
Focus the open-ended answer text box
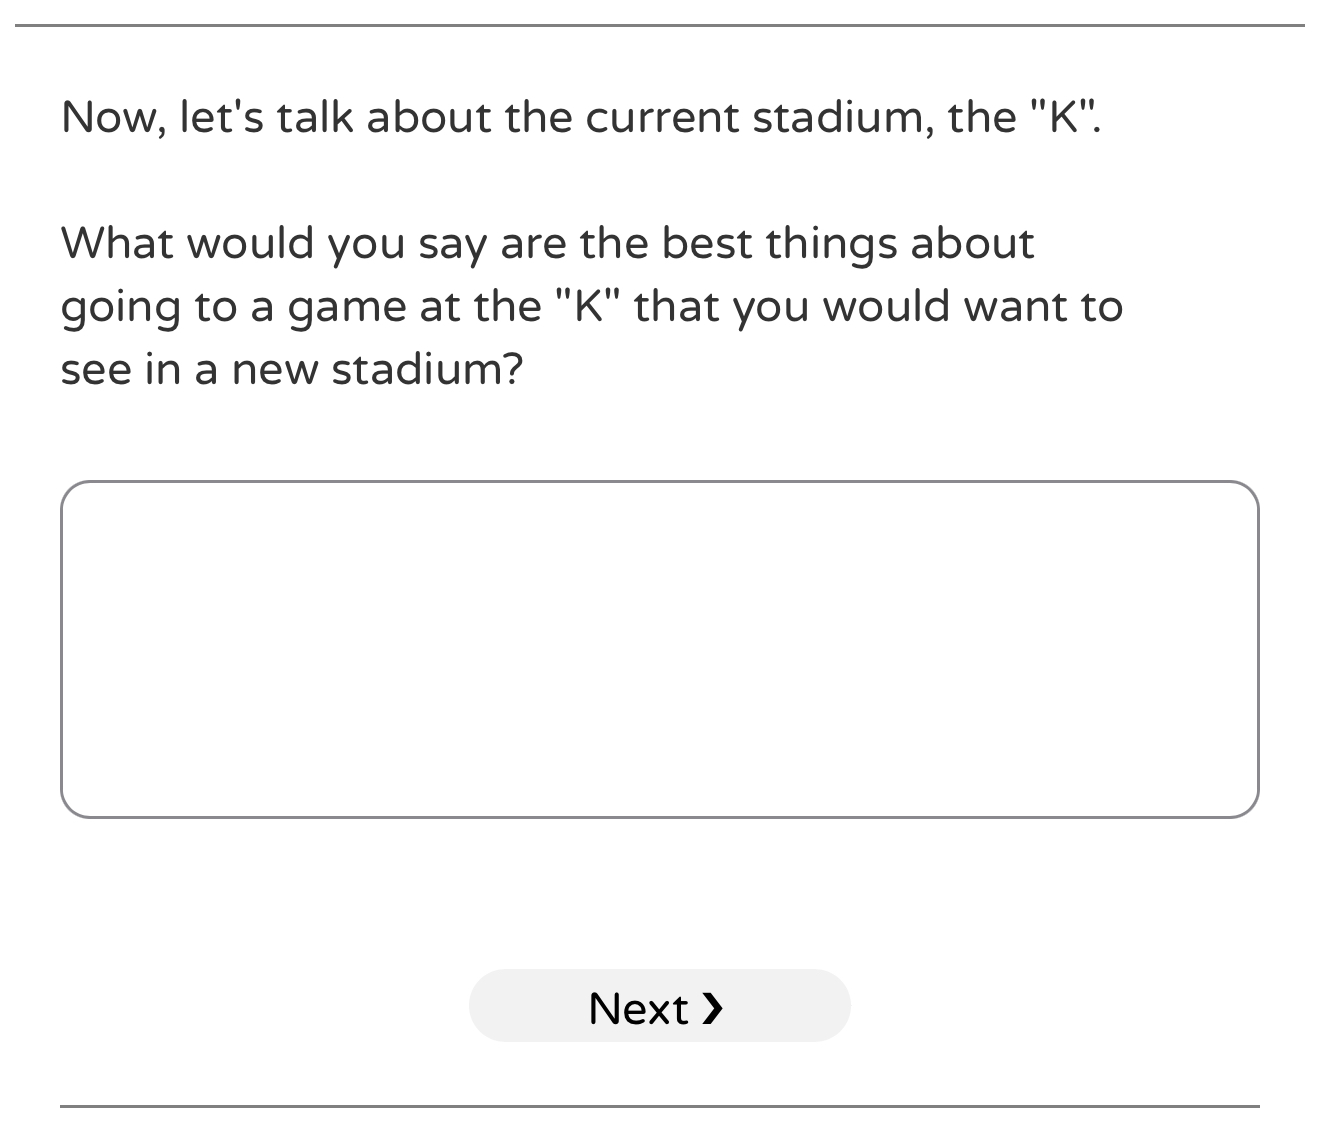click(x=659, y=649)
